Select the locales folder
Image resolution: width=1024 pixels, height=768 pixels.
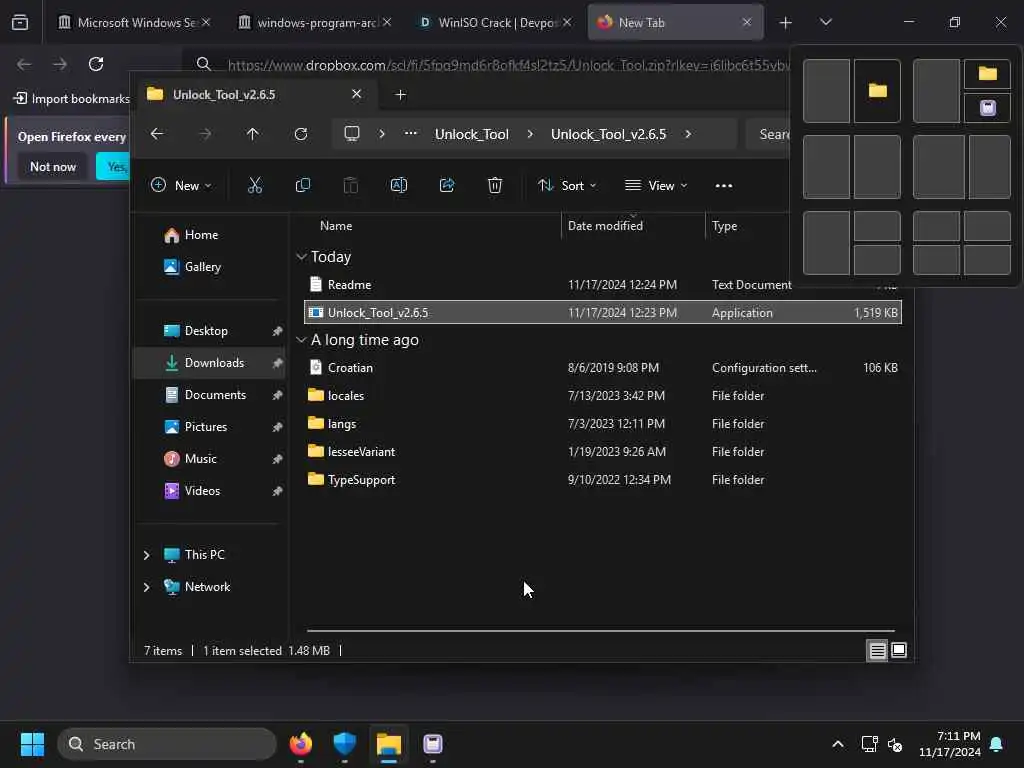pyautogui.click(x=603, y=396)
